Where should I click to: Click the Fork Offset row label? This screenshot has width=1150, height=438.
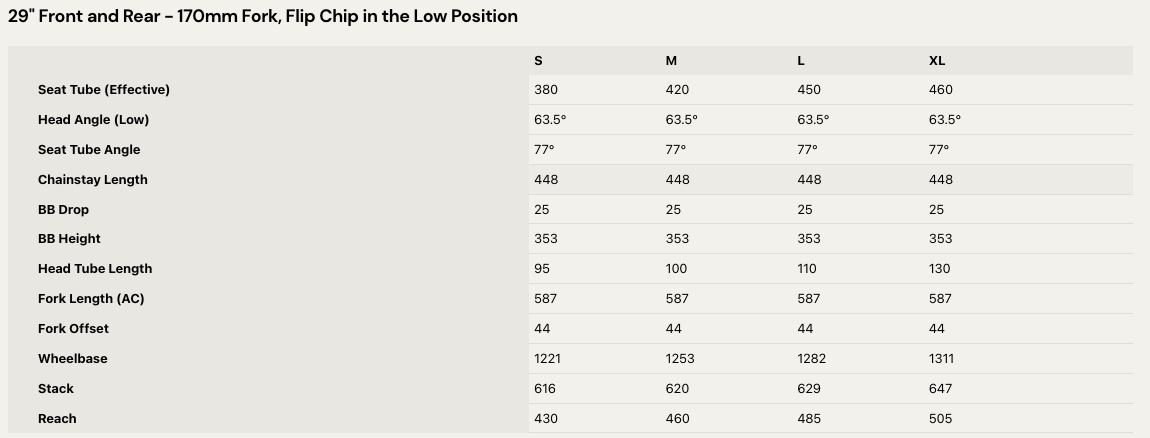point(73,328)
